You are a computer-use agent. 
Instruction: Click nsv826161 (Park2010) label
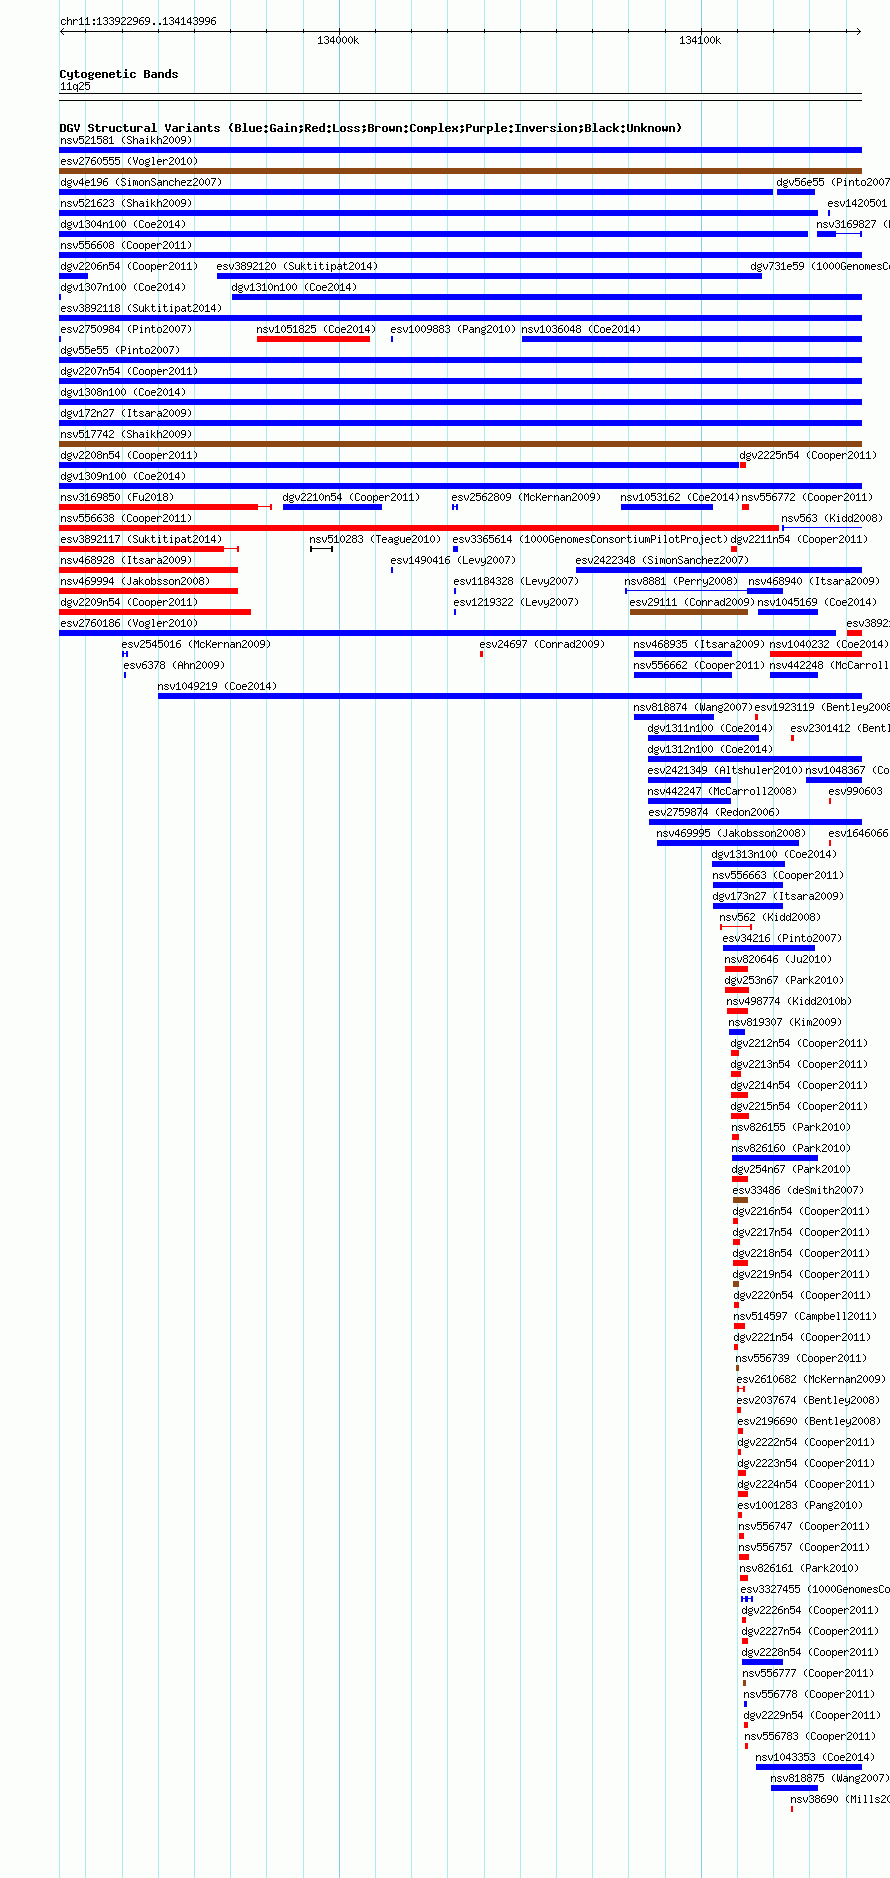coord(799,1569)
